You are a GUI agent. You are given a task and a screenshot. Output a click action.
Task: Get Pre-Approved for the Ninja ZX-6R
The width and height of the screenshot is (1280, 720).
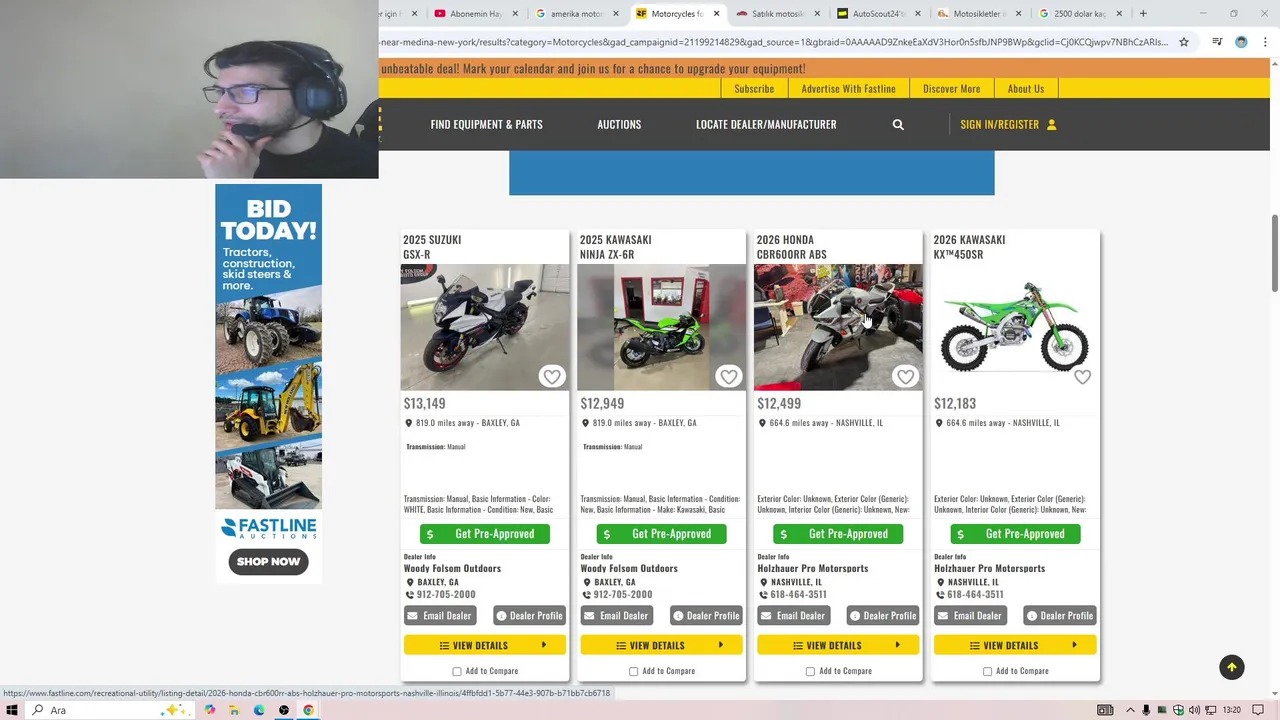click(x=662, y=534)
